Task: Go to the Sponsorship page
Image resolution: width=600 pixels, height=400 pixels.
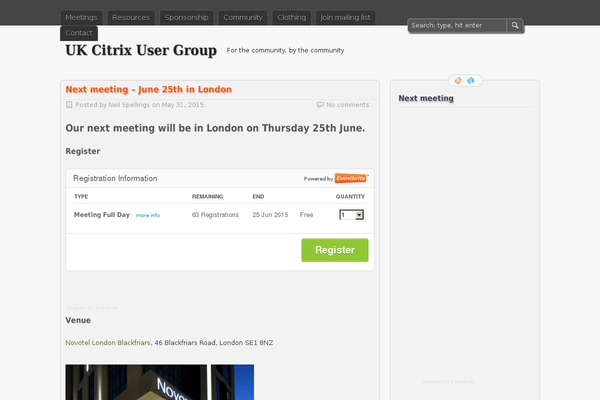Action: 186,17
